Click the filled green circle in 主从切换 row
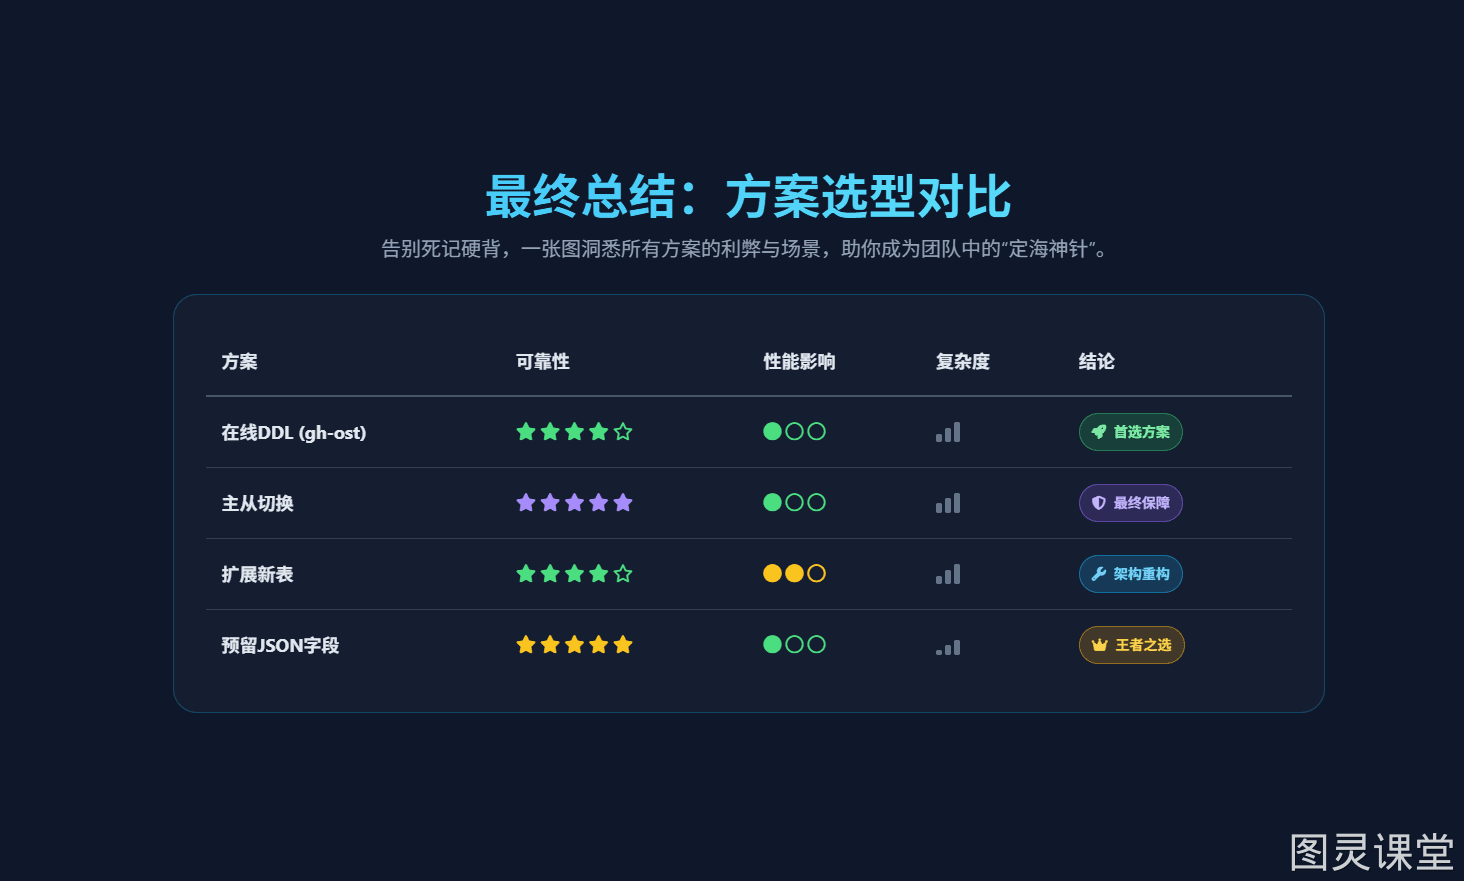This screenshot has height=881, width=1464. 772,502
